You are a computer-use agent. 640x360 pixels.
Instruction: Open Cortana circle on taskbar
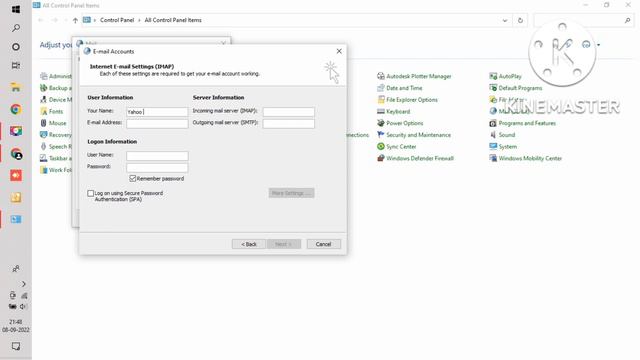tap(16, 47)
